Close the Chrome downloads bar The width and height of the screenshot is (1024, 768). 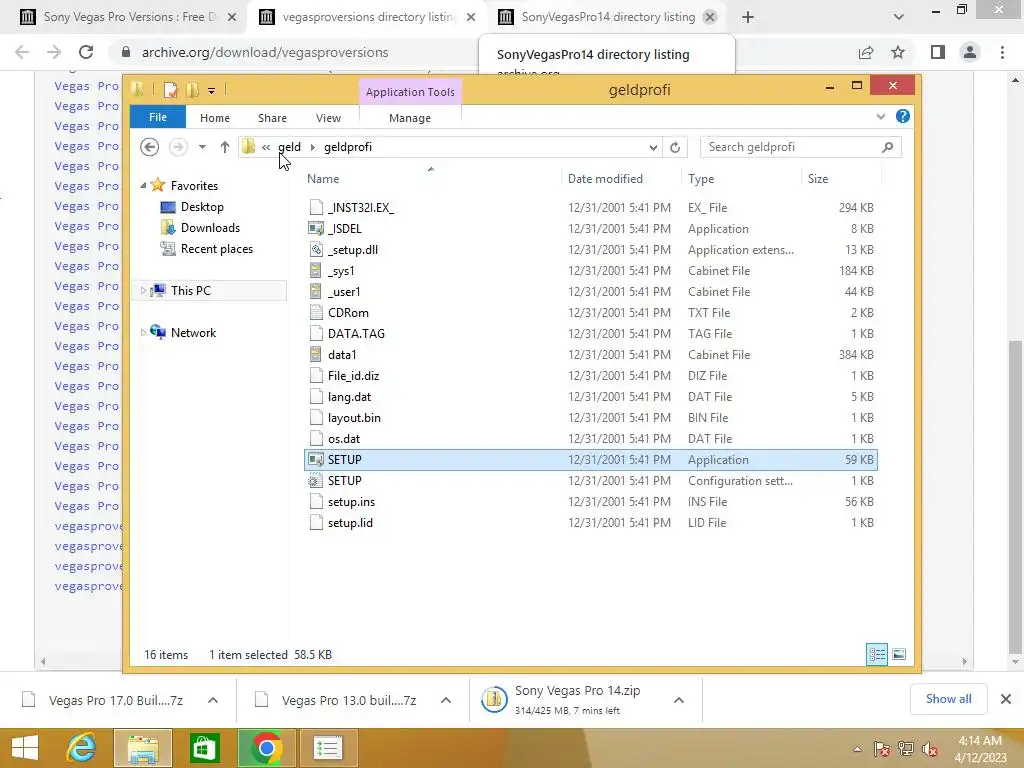pos(1006,699)
